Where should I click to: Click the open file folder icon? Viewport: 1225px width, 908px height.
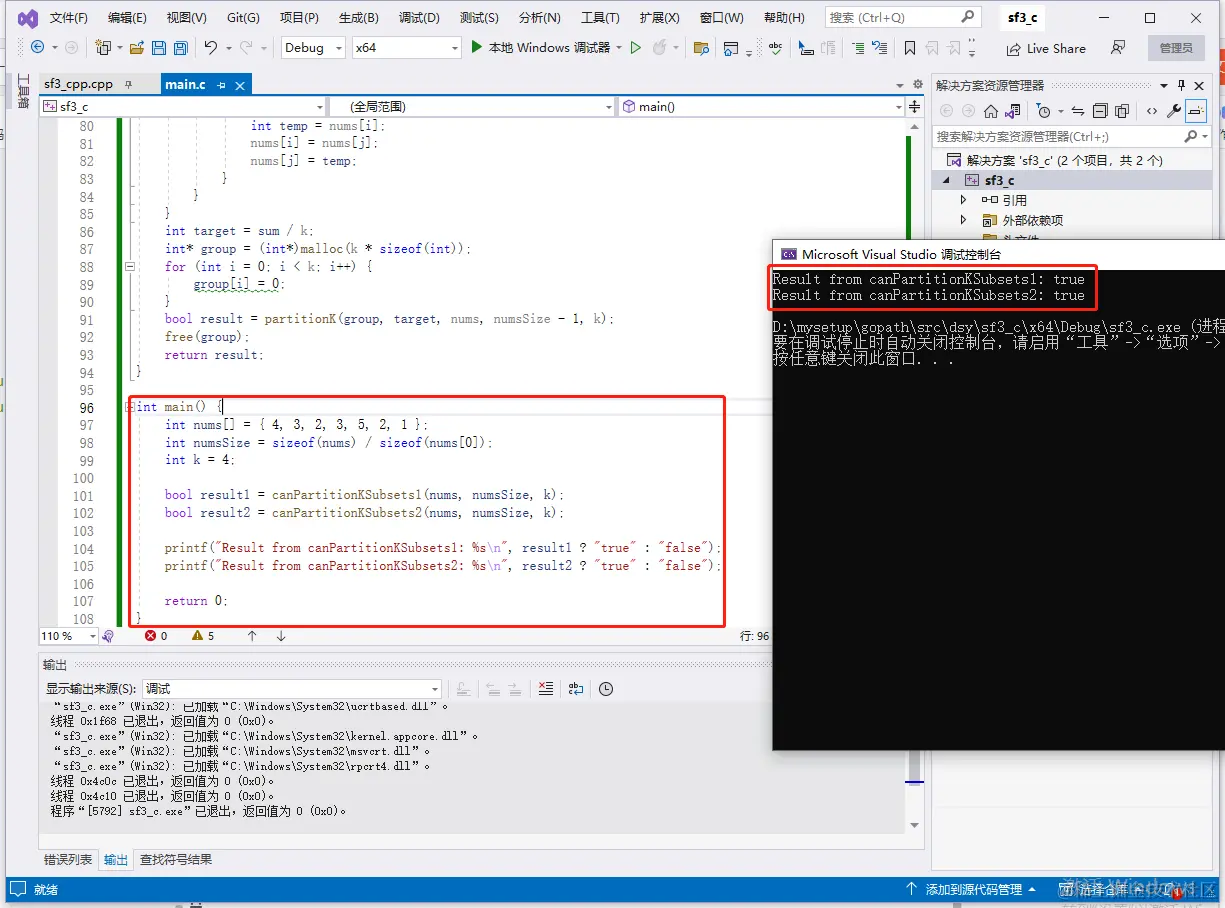pos(137,48)
